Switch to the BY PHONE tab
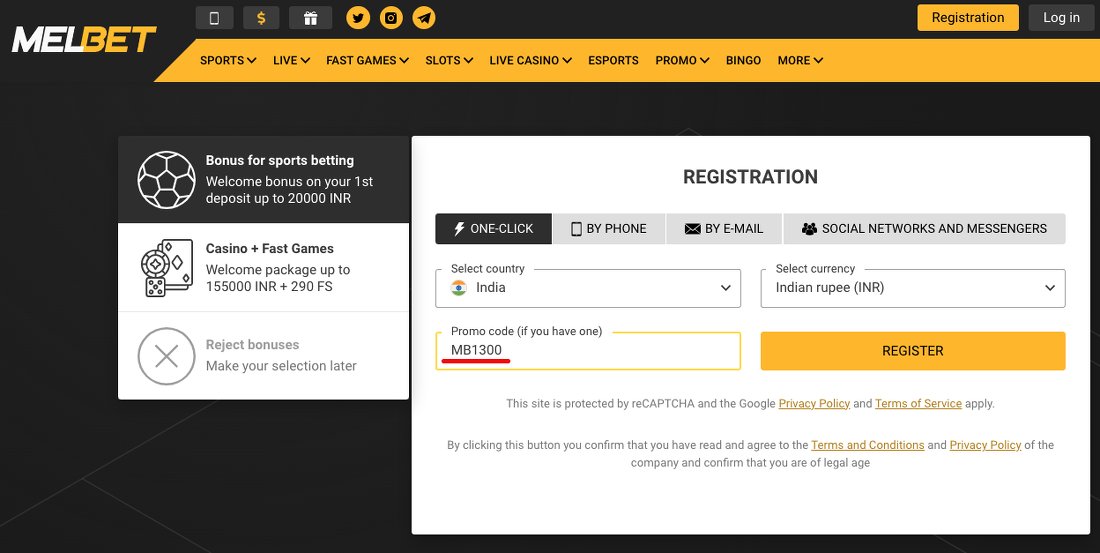The width and height of the screenshot is (1100, 553). 609,229
